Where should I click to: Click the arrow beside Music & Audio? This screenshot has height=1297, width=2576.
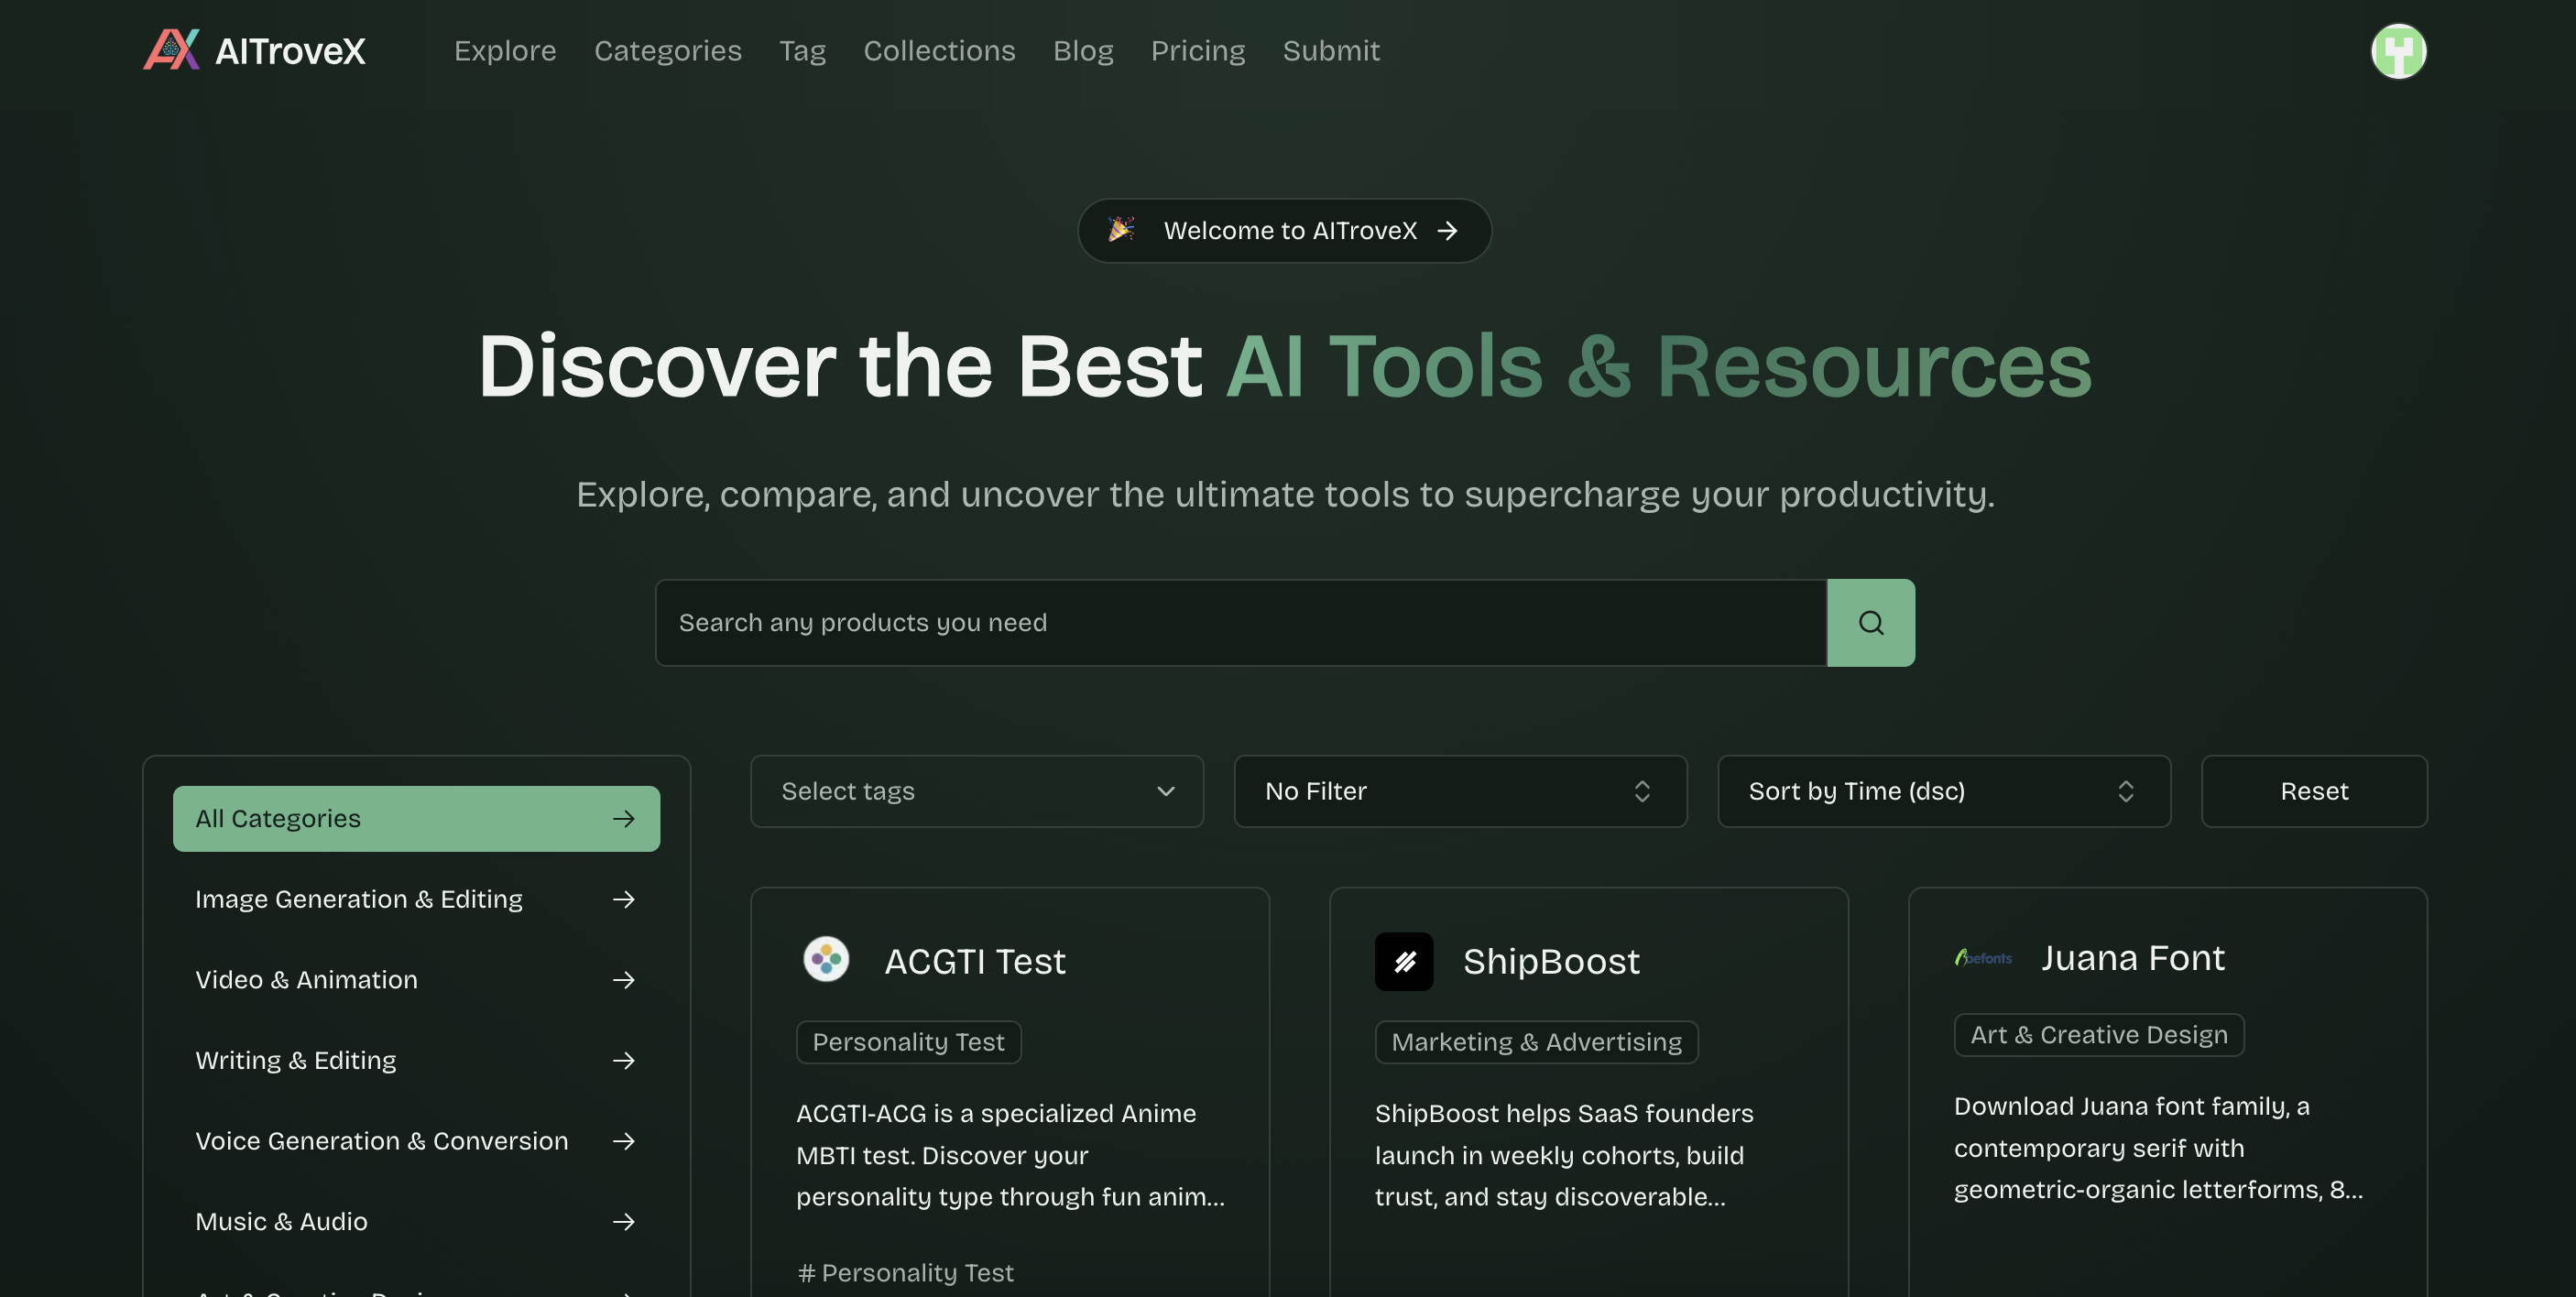[624, 1221]
